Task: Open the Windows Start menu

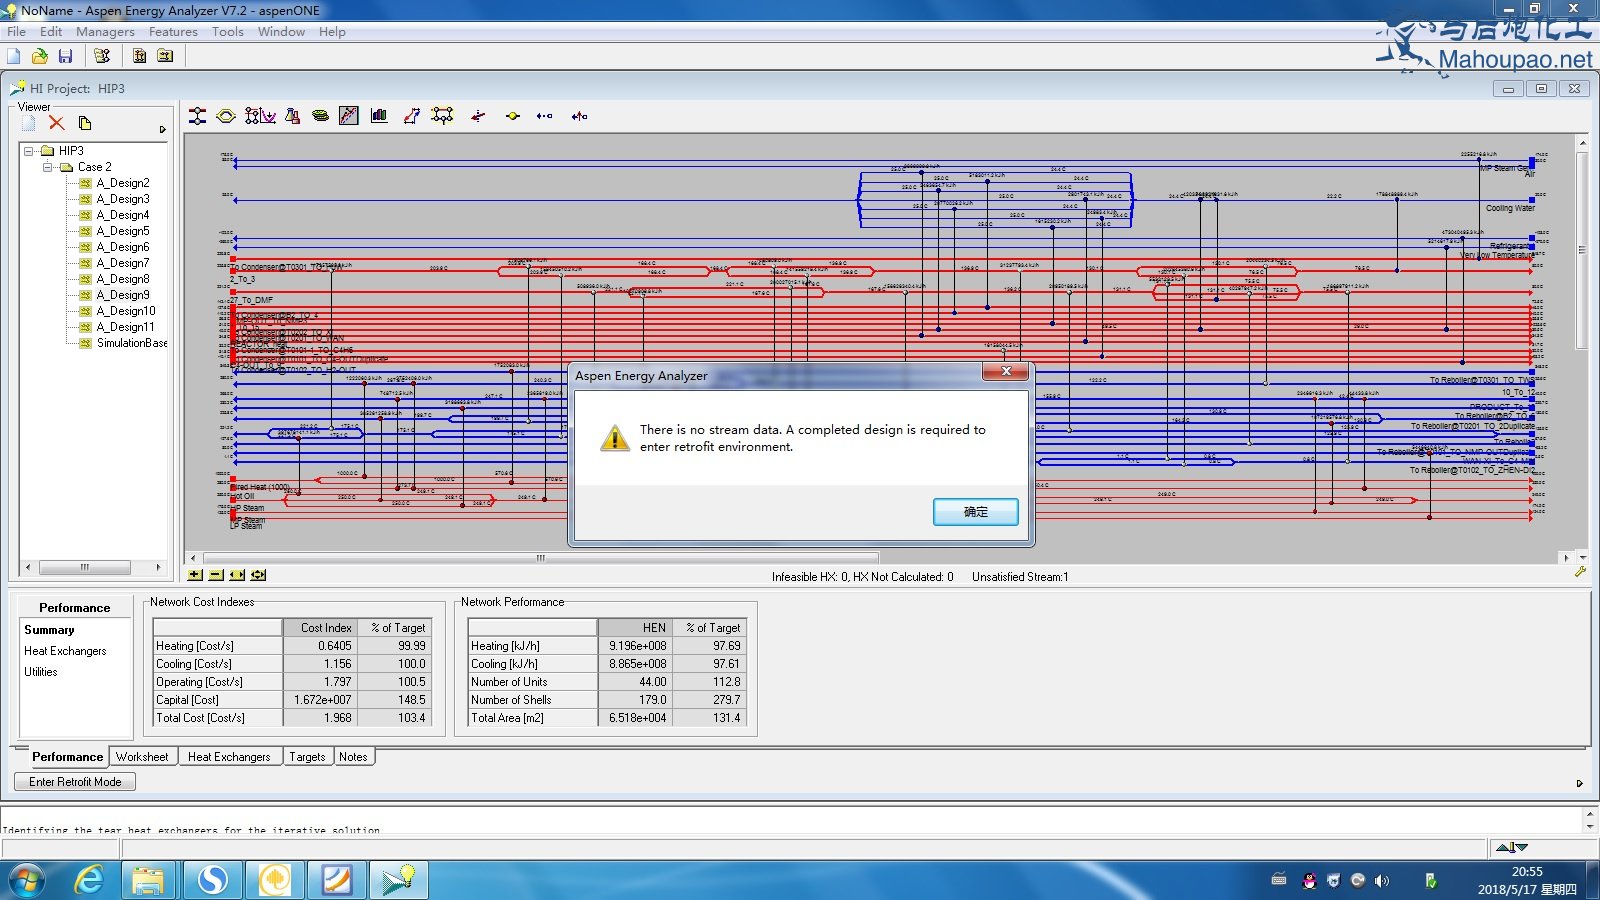Action: 27,880
